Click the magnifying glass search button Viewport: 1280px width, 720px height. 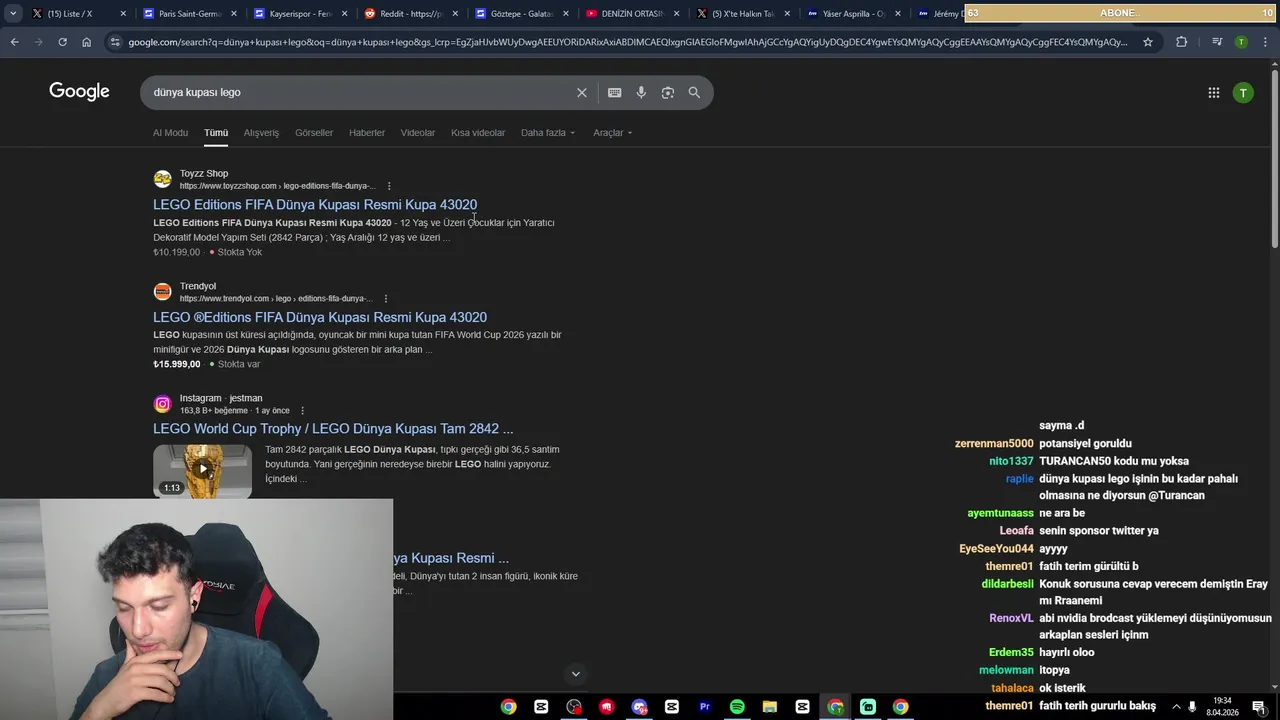[694, 92]
